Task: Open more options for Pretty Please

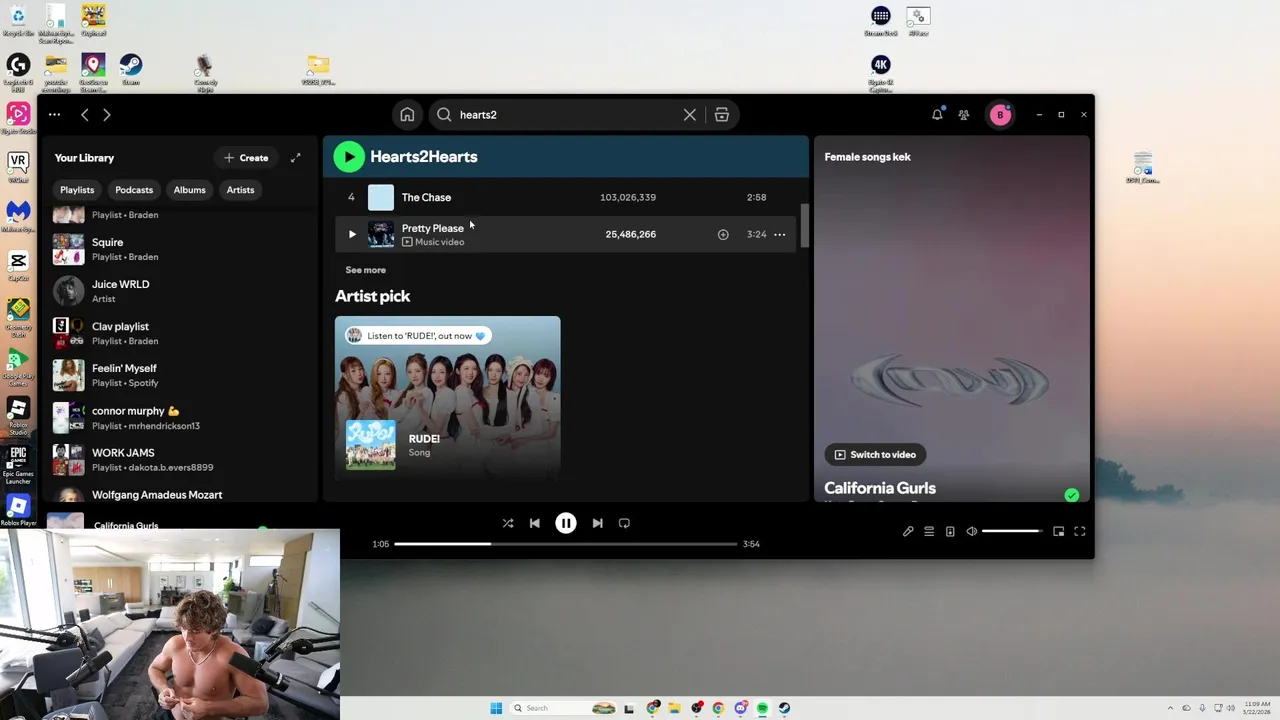Action: [780, 234]
